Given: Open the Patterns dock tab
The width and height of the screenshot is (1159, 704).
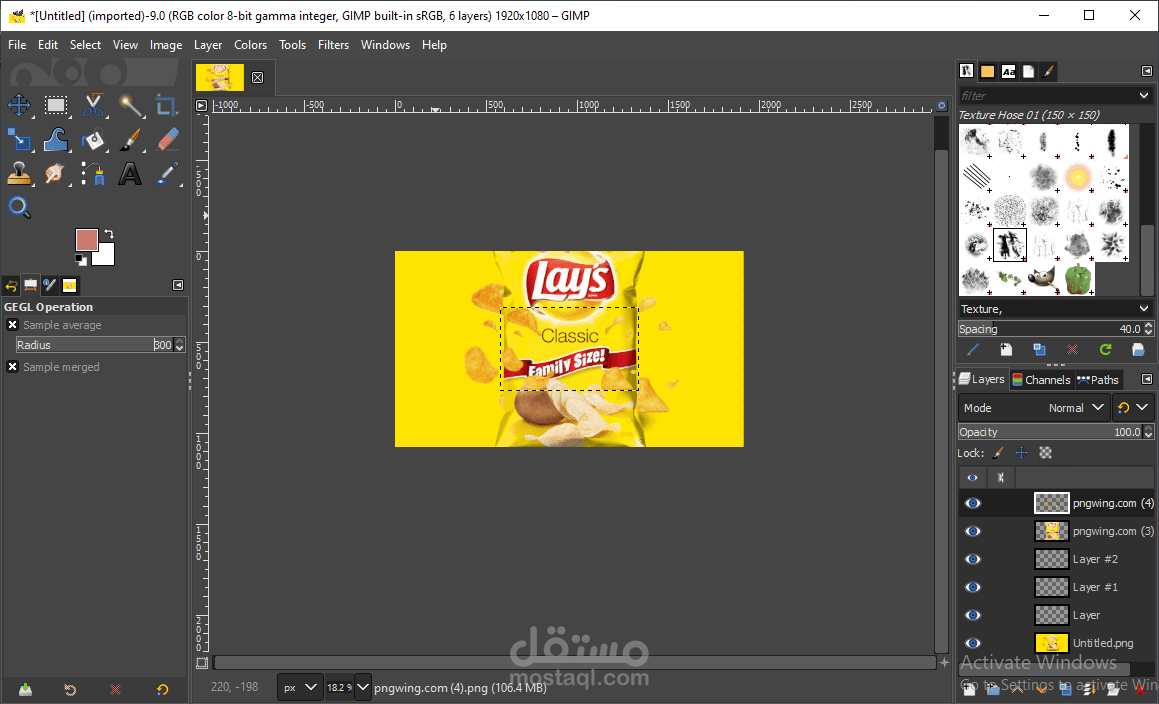Looking at the screenshot, I should point(988,72).
